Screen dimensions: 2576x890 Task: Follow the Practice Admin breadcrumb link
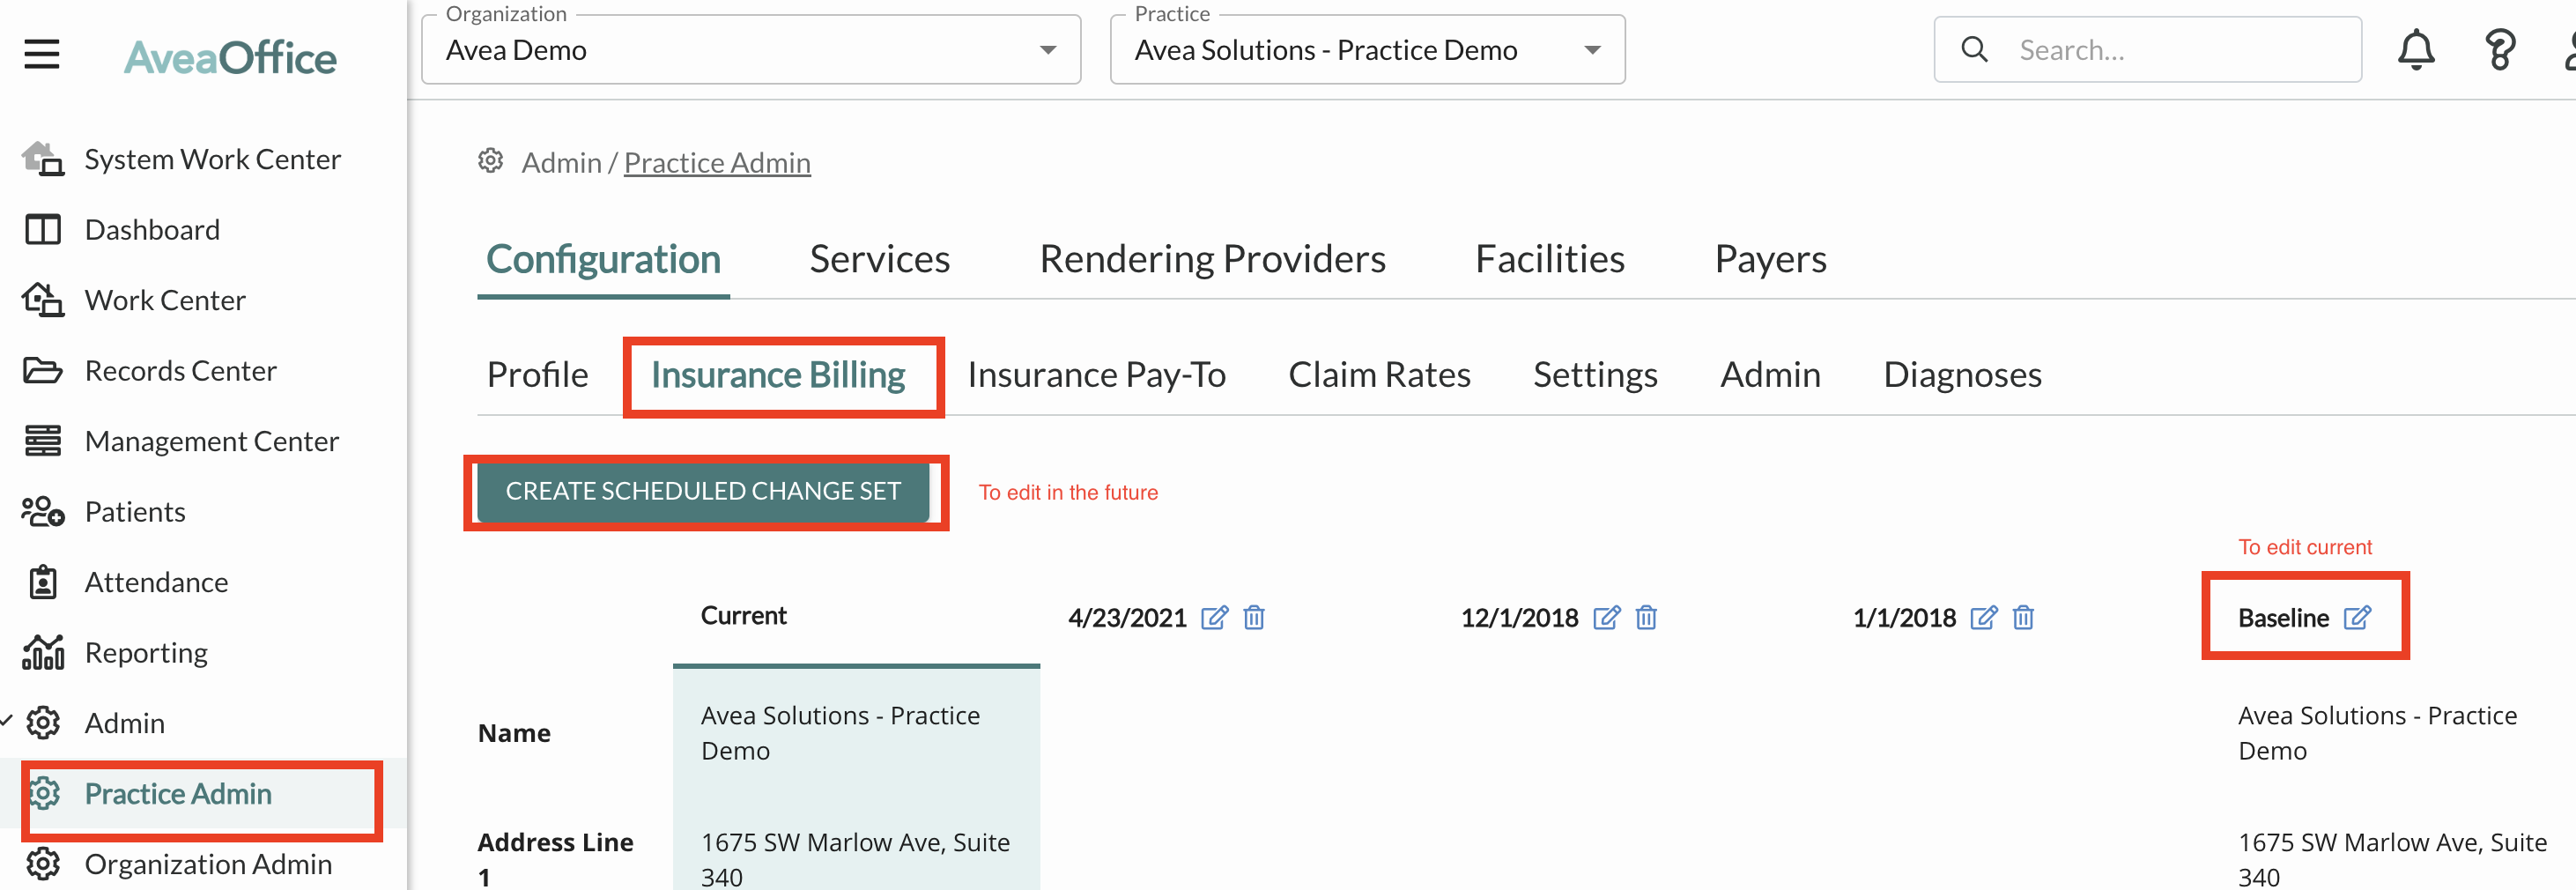click(717, 163)
